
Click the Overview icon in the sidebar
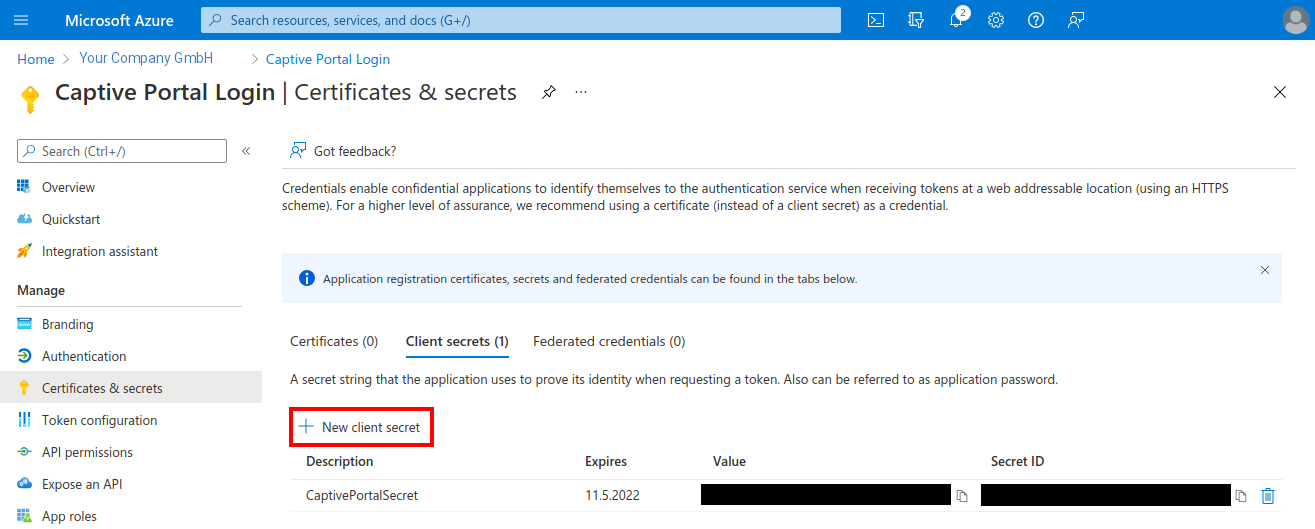(24, 187)
